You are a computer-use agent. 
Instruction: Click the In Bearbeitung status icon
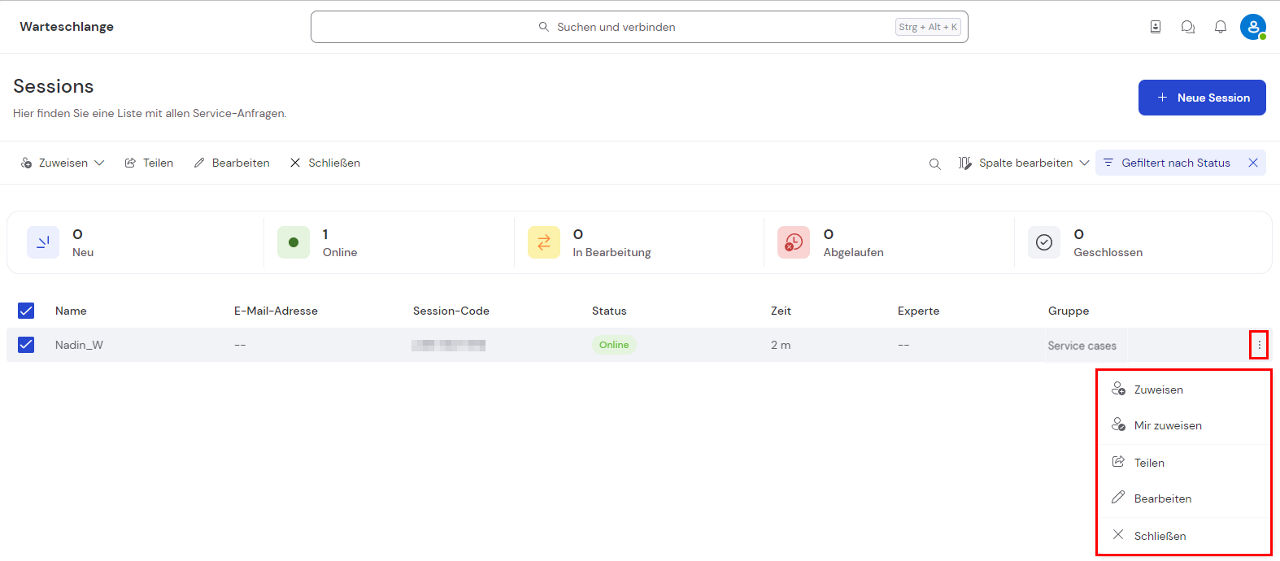click(x=544, y=242)
